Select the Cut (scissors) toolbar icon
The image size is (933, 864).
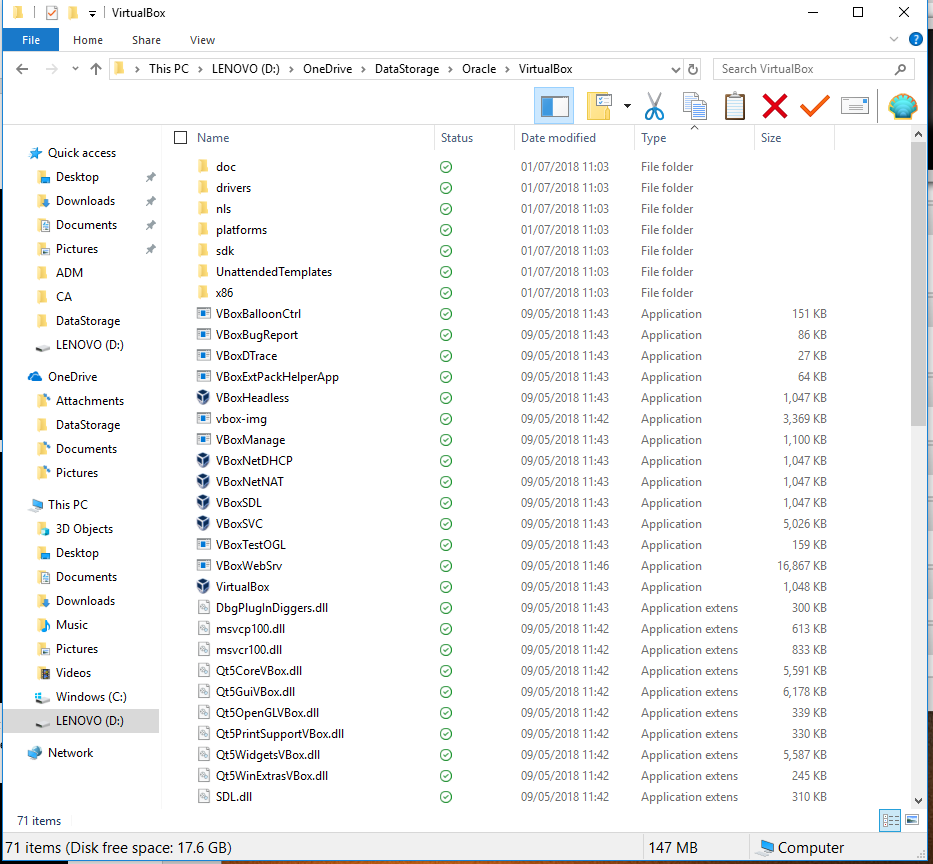[655, 105]
